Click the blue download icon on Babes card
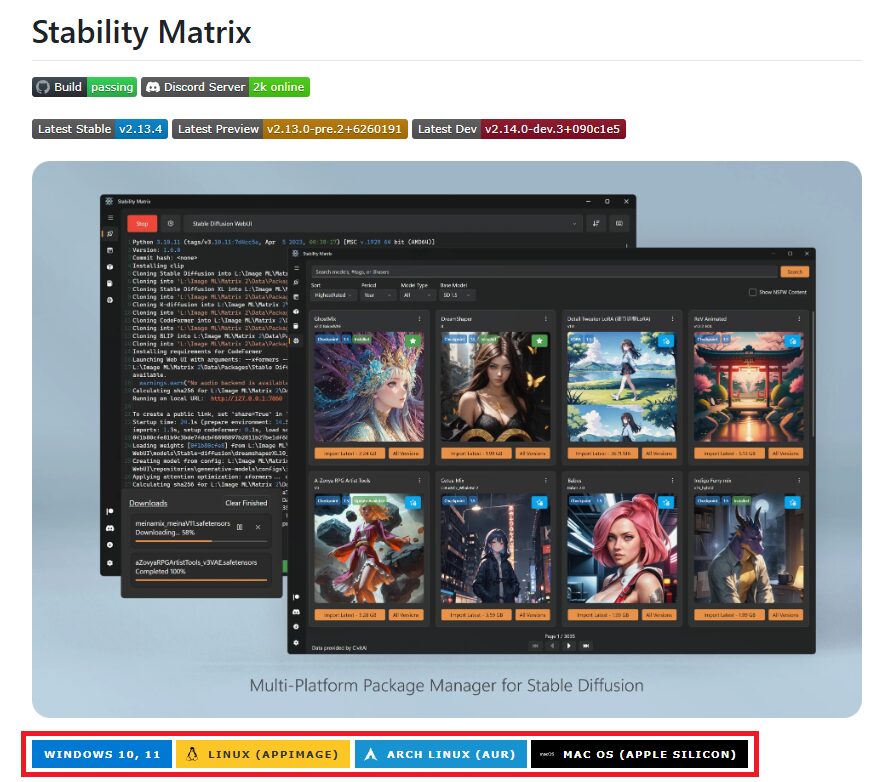Viewport: 890px width, 782px height. pyautogui.click(x=666, y=503)
